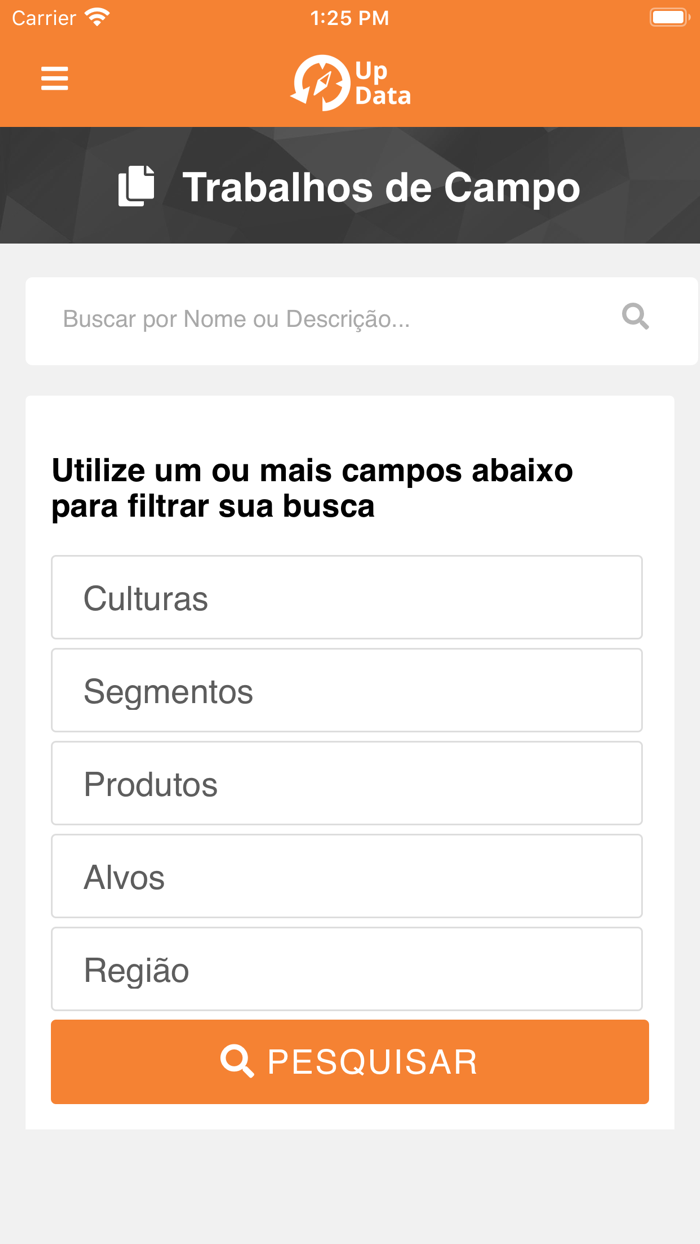
Task: Open the Segmentos dropdown
Action: pos(347,690)
